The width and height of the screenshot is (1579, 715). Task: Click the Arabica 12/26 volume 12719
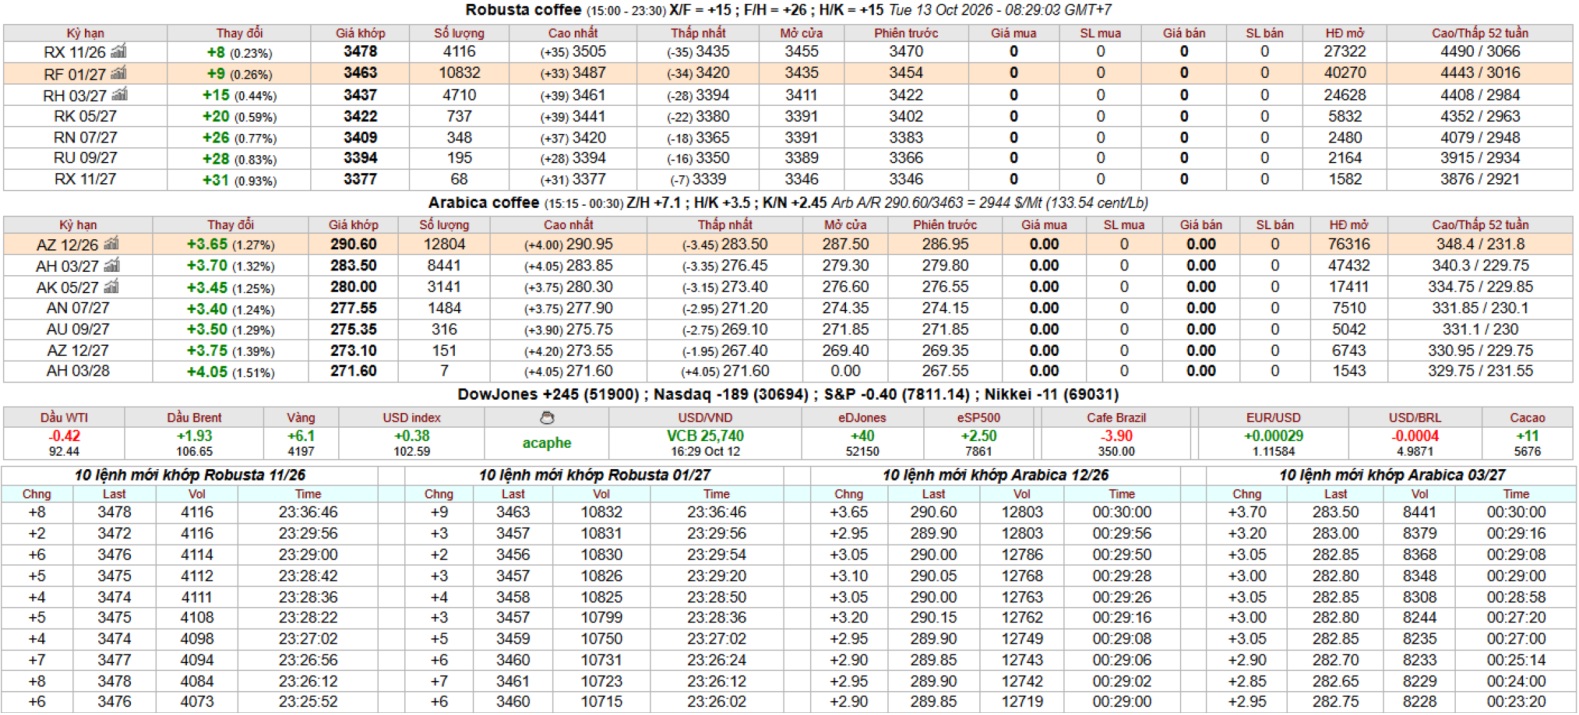[x=1022, y=702]
